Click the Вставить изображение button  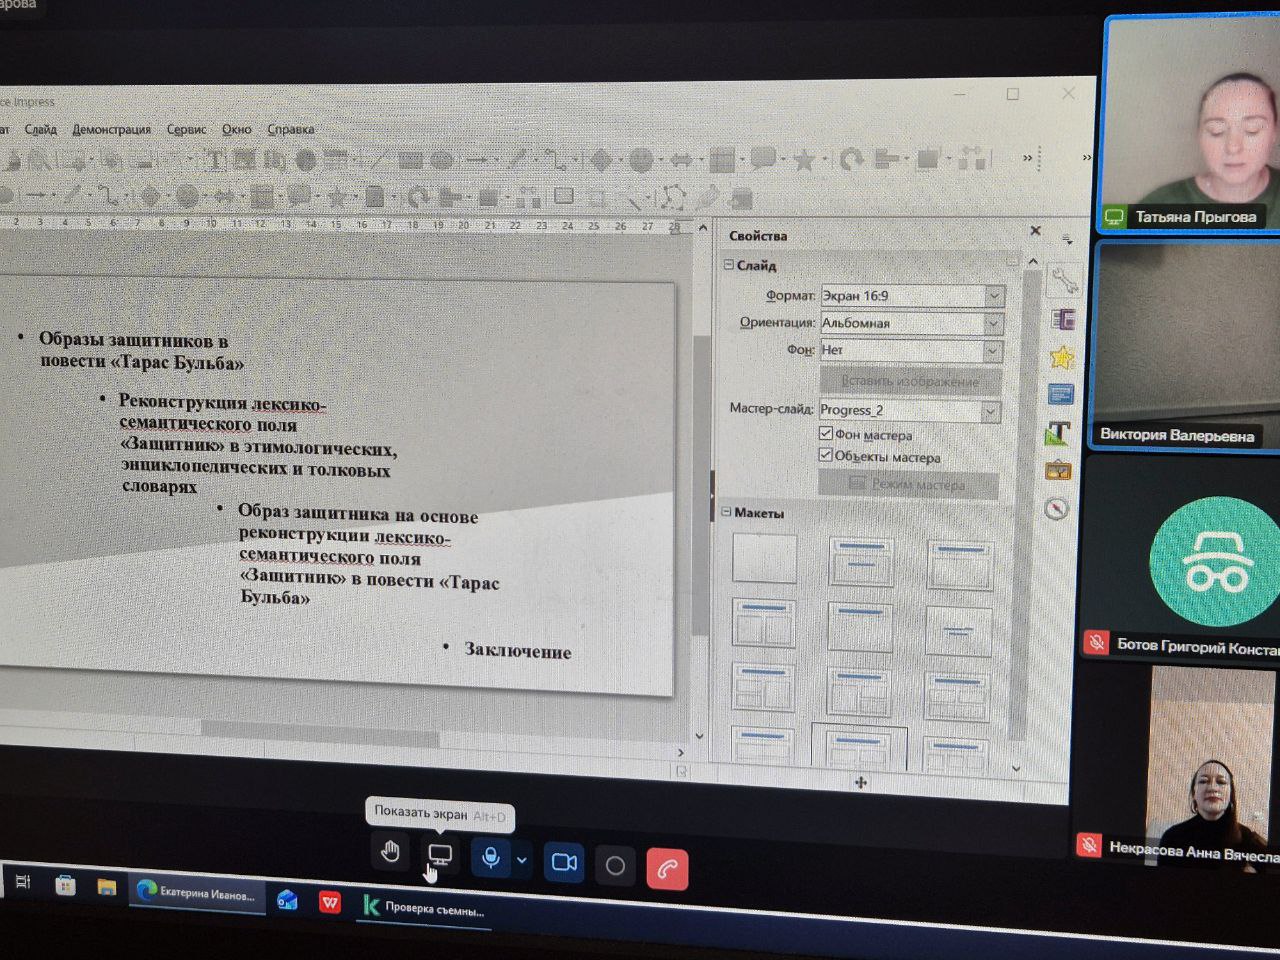(x=909, y=381)
